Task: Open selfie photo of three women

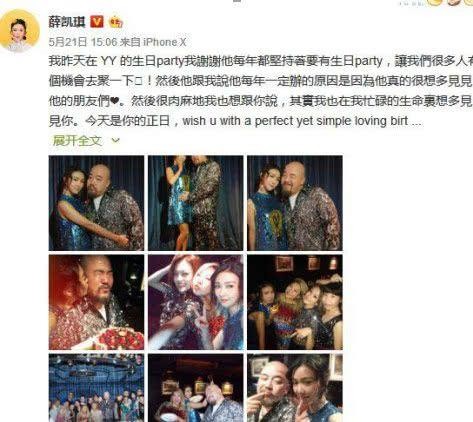Action: click(x=196, y=302)
